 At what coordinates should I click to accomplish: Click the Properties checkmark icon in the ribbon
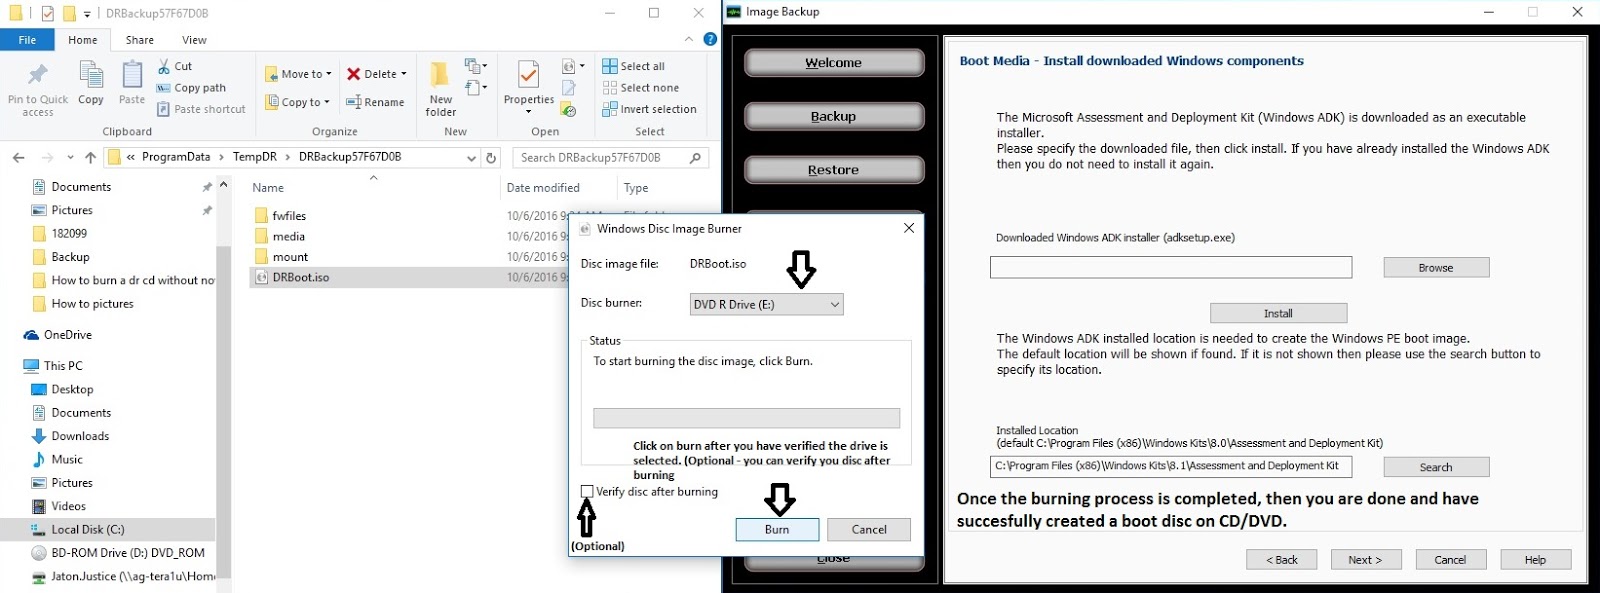point(529,74)
